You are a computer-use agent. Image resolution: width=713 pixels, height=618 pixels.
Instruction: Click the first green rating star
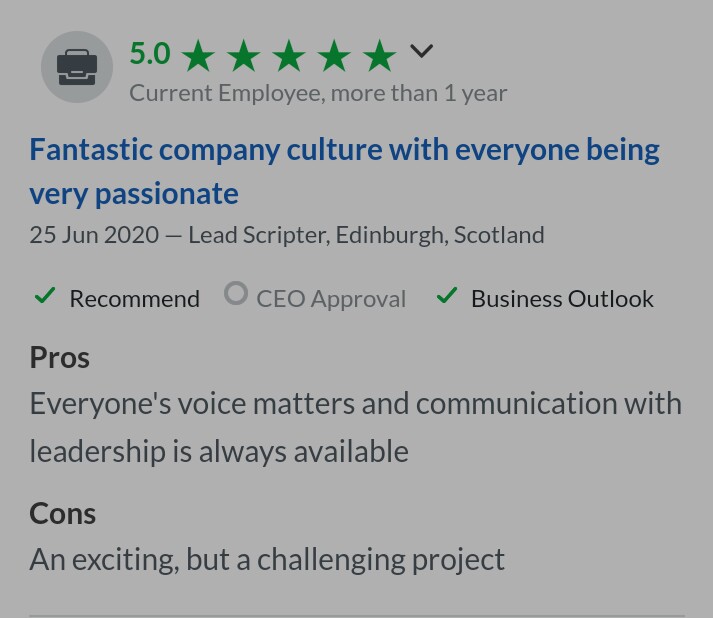pyautogui.click(x=199, y=56)
